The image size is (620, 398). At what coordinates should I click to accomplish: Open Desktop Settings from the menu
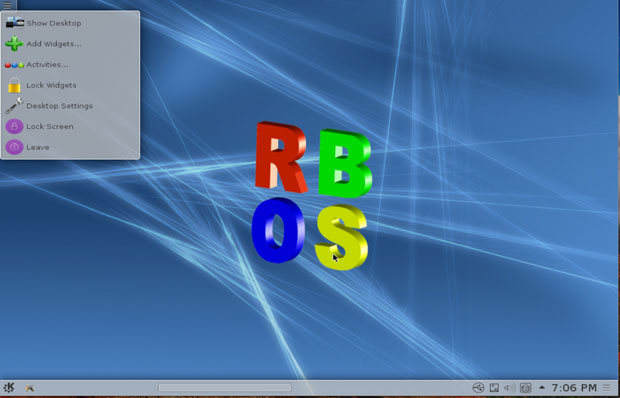tap(70, 106)
